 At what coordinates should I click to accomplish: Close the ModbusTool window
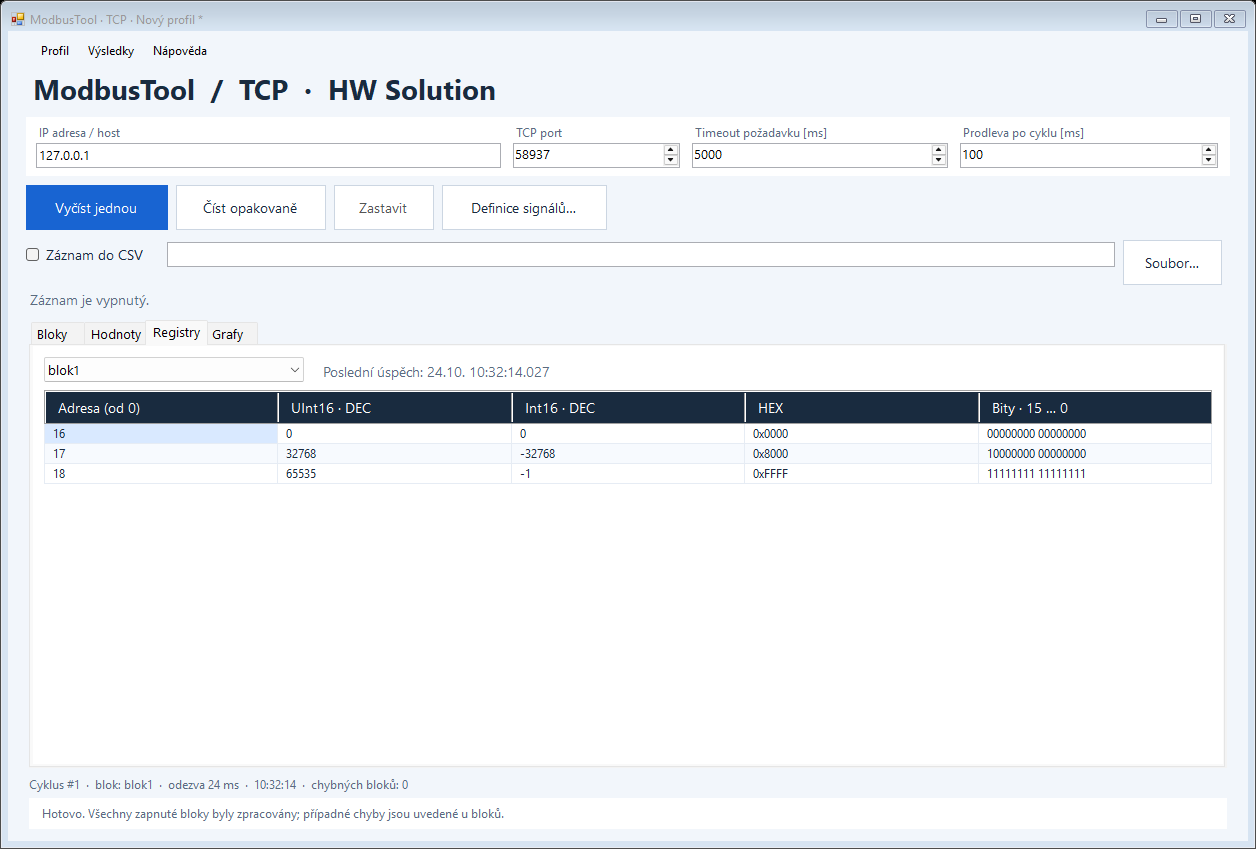pos(1229,18)
